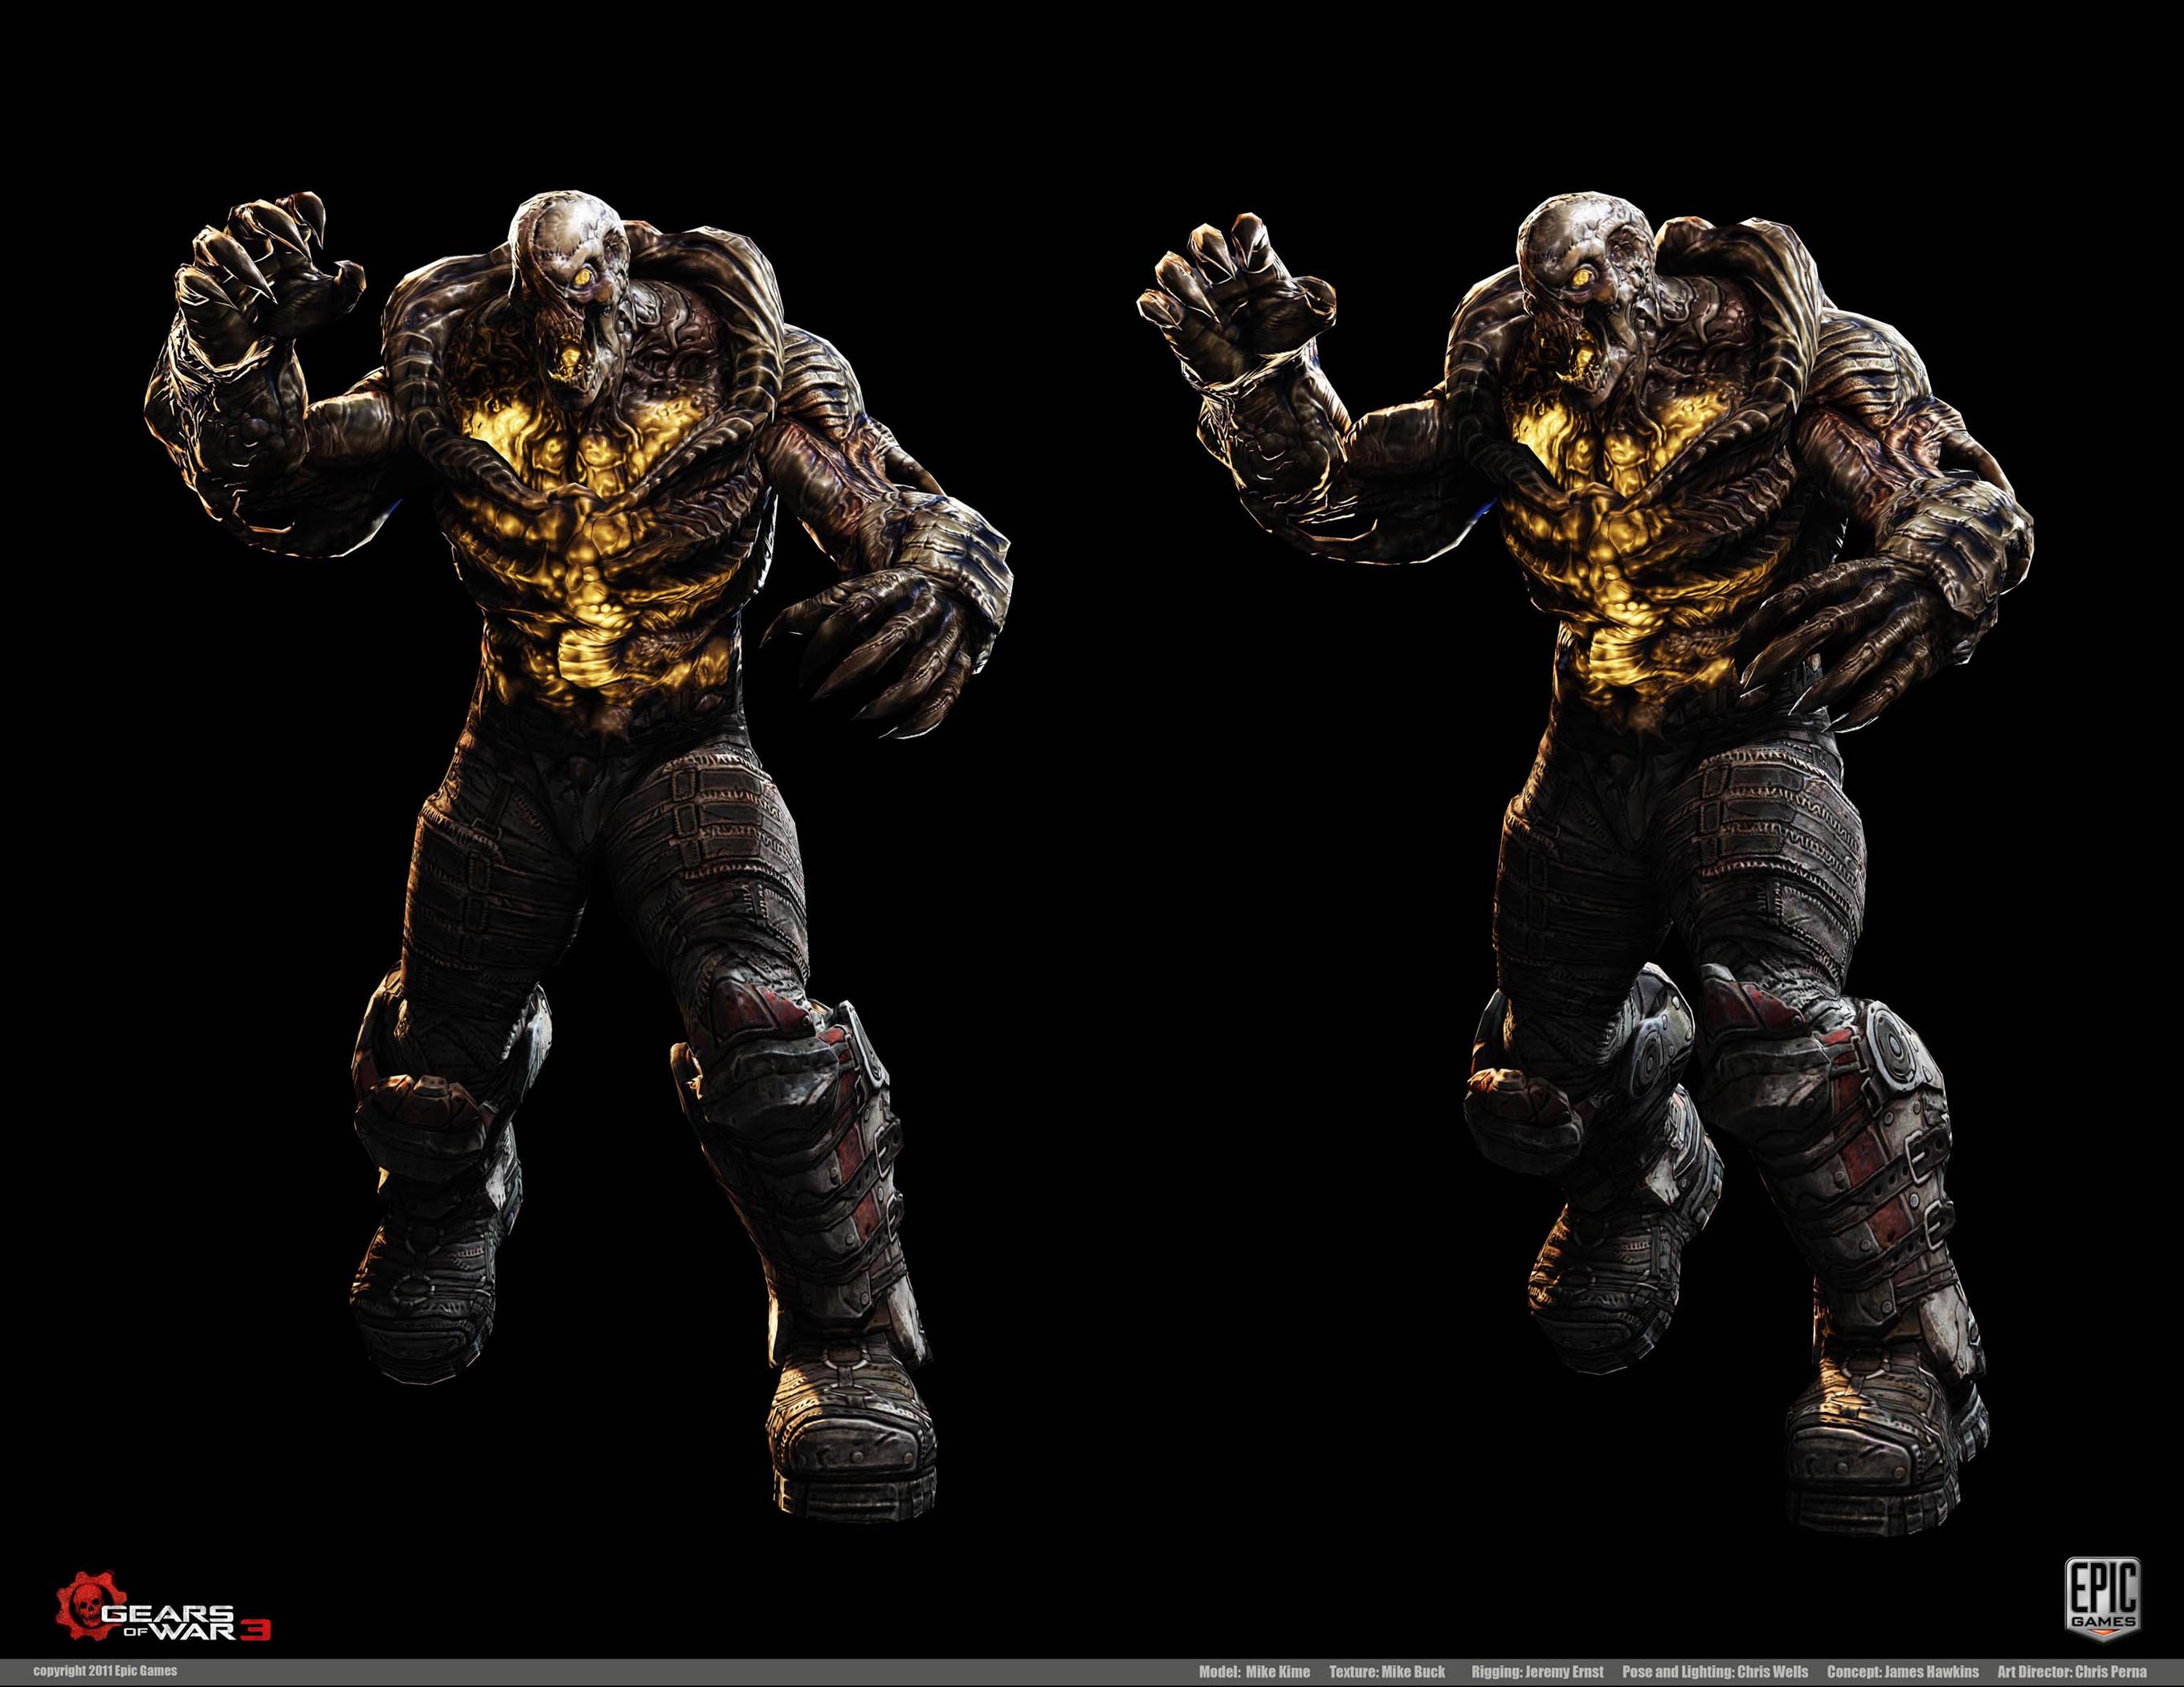Click the 'Texture: Mike Buck' credit
The height and width of the screenshot is (1687, 2184).
click(1387, 1672)
